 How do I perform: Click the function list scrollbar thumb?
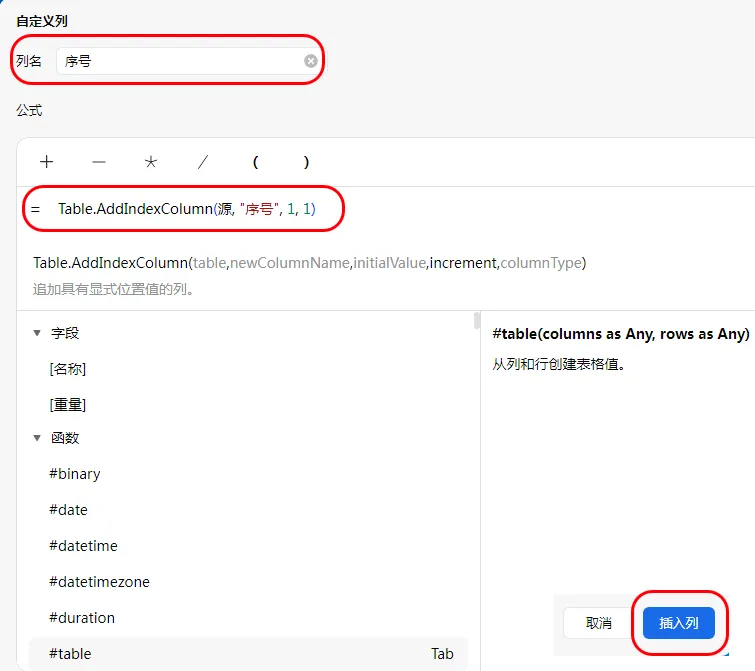[x=477, y=321]
